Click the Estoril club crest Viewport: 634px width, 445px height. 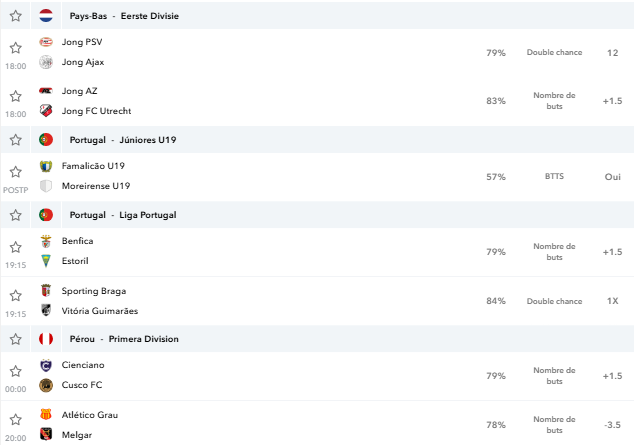pos(46,261)
